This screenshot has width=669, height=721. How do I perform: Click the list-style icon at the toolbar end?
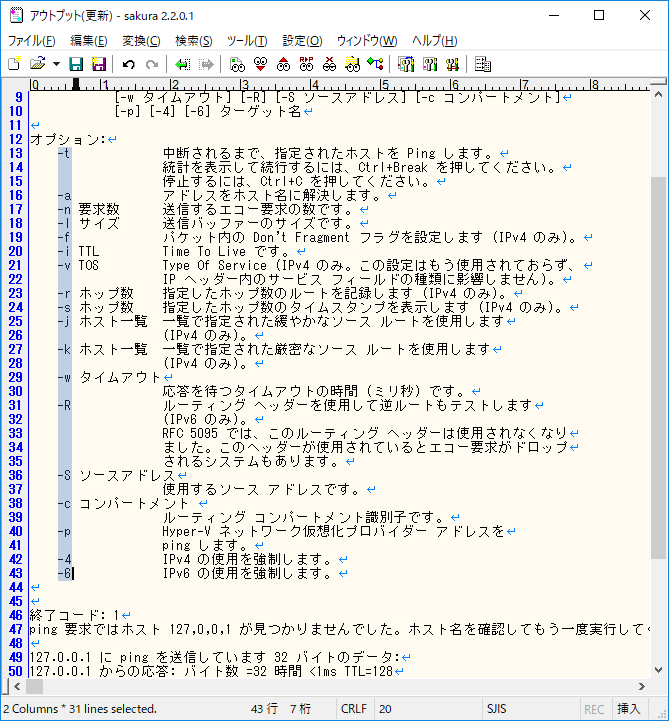click(x=483, y=64)
